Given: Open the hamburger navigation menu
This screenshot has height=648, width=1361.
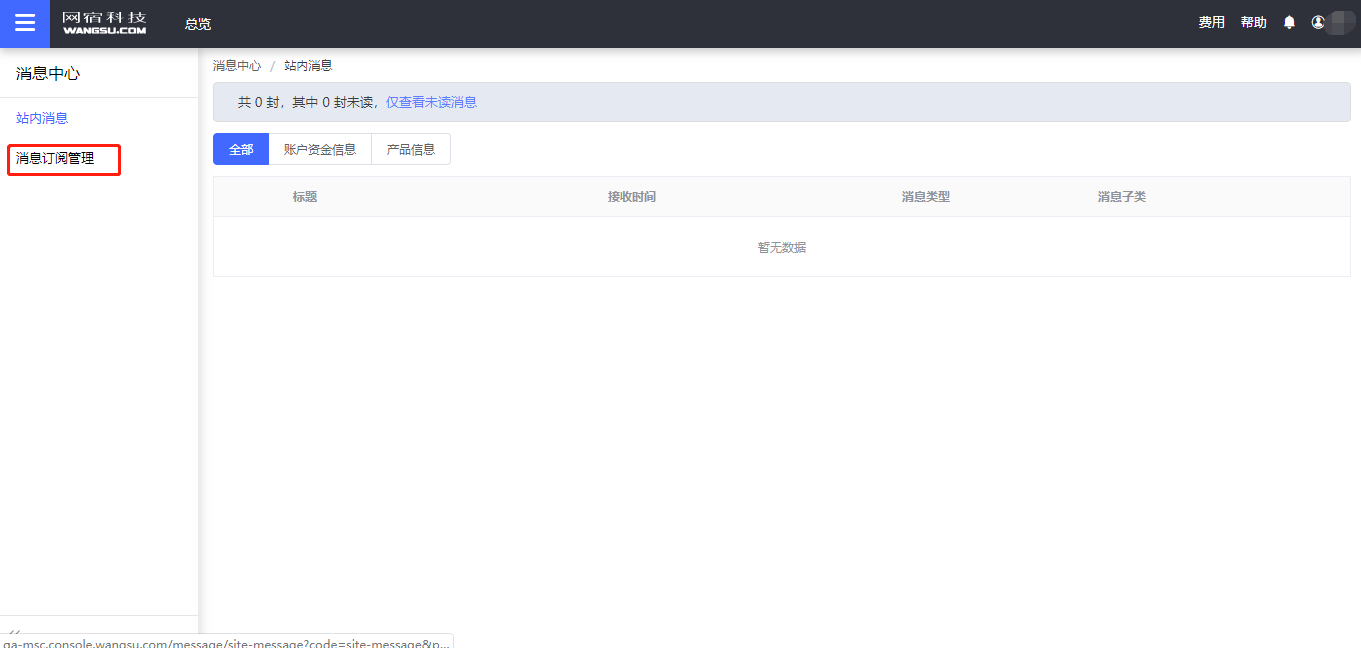Looking at the screenshot, I should [25, 23].
